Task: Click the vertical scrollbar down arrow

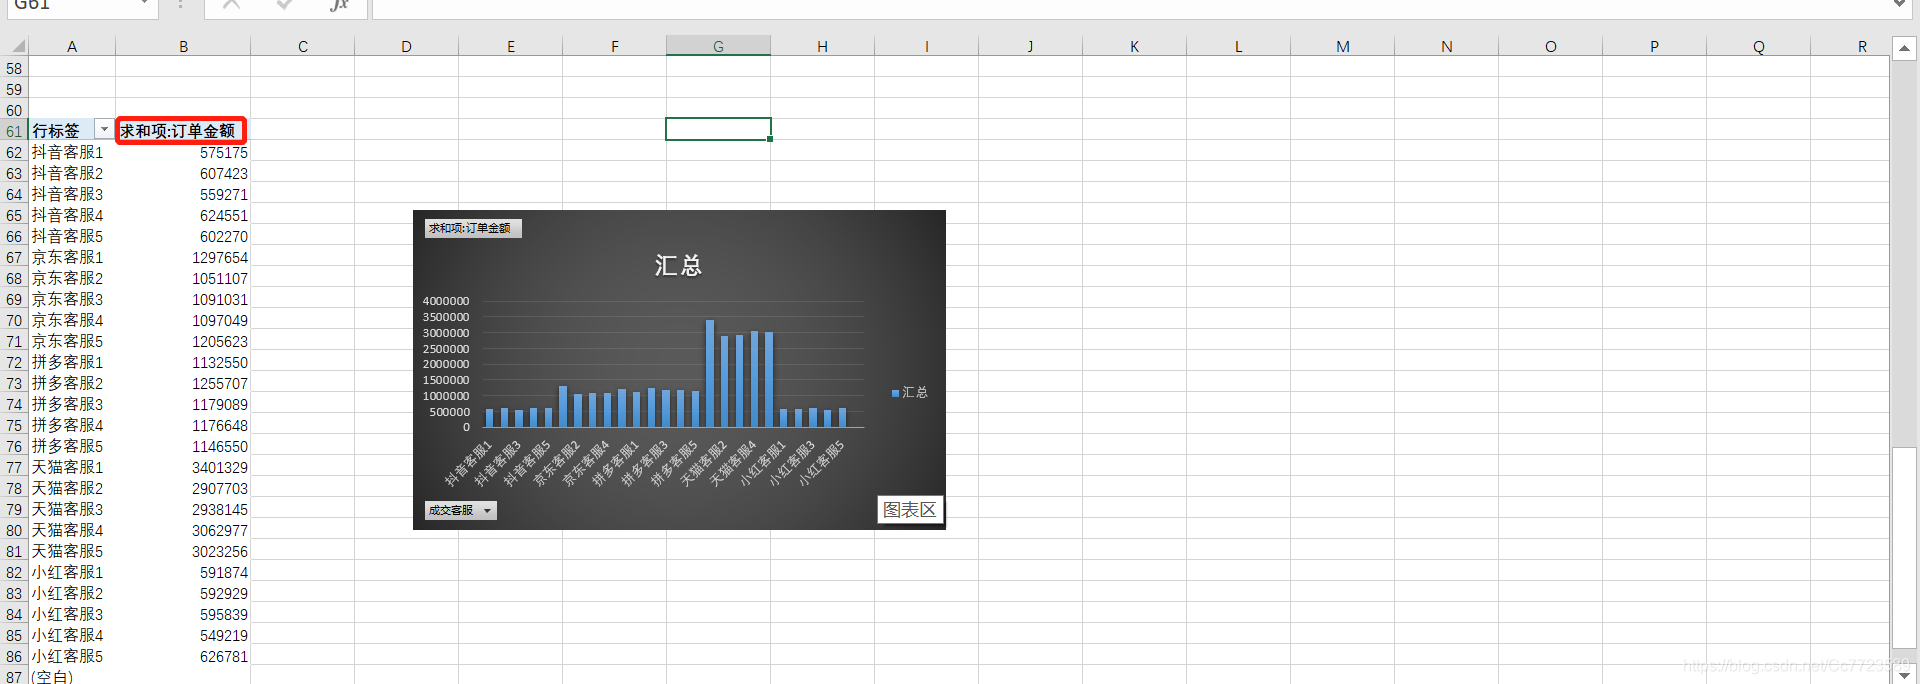Action: click(x=1904, y=674)
